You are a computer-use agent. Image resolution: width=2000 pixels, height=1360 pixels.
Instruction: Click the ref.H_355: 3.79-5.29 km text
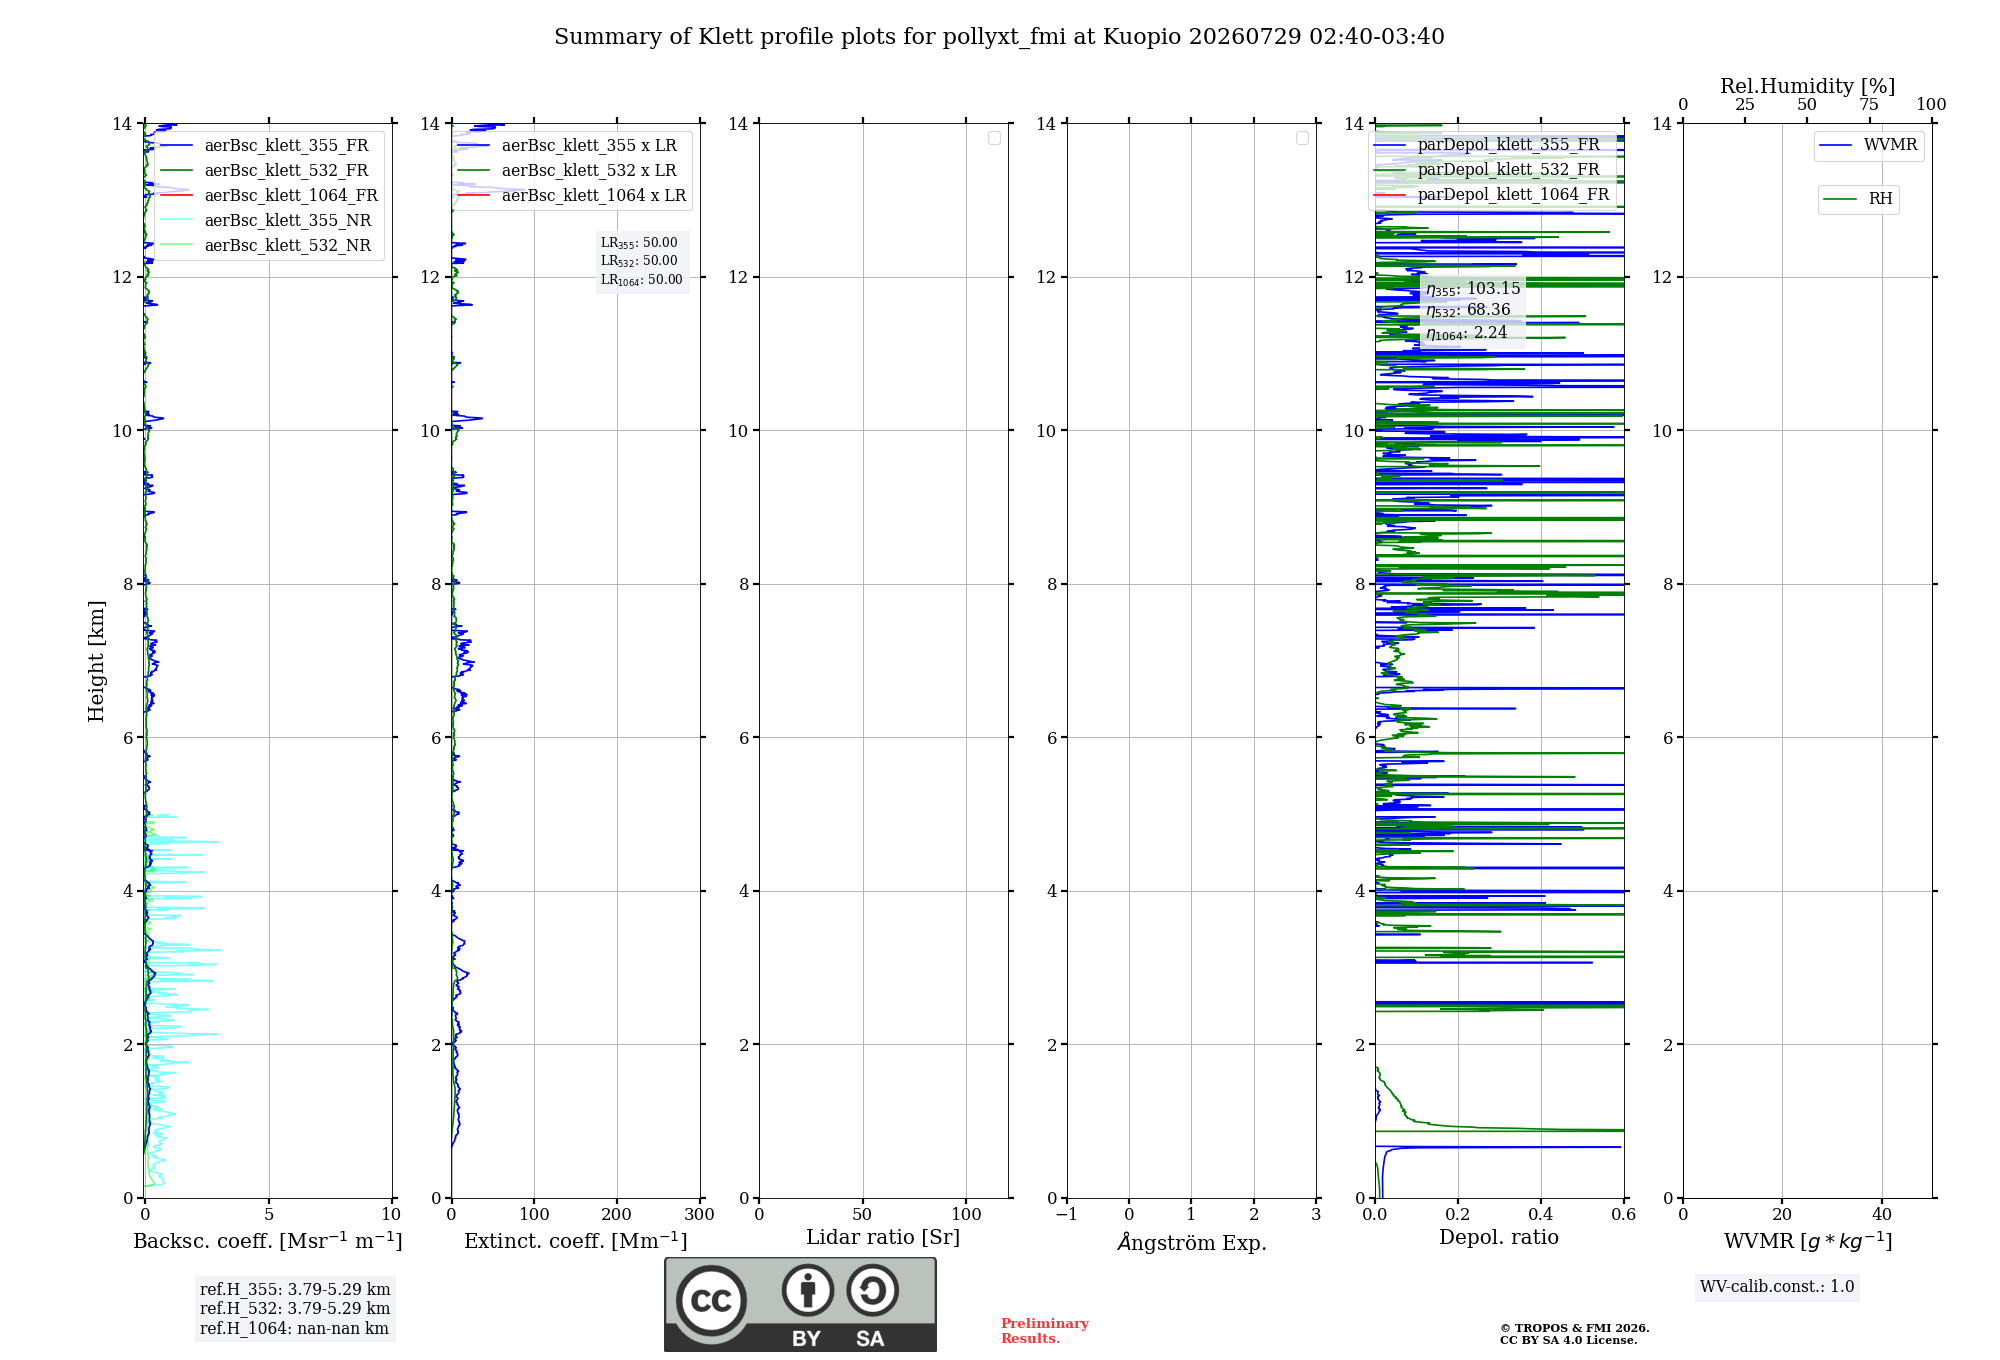click(295, 1289)
